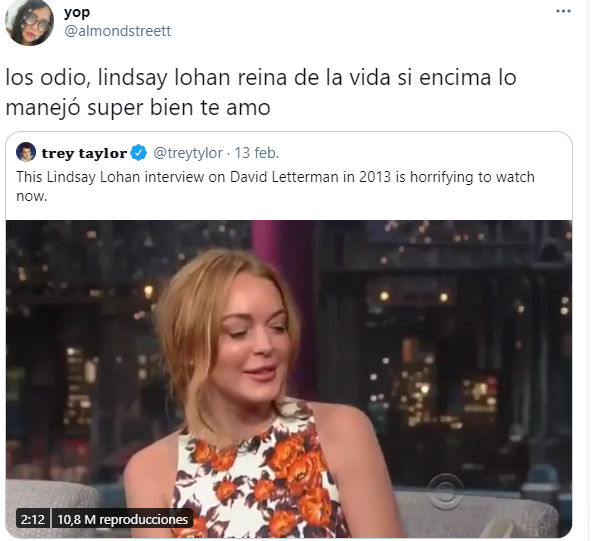591x541 pixels.
Task: Open the three-dot more options menu
Action: [x=563, y=11]
